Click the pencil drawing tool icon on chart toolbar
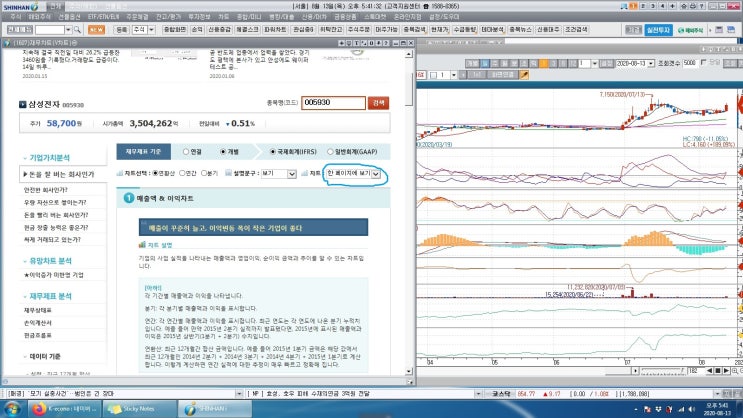 [524, 74]
